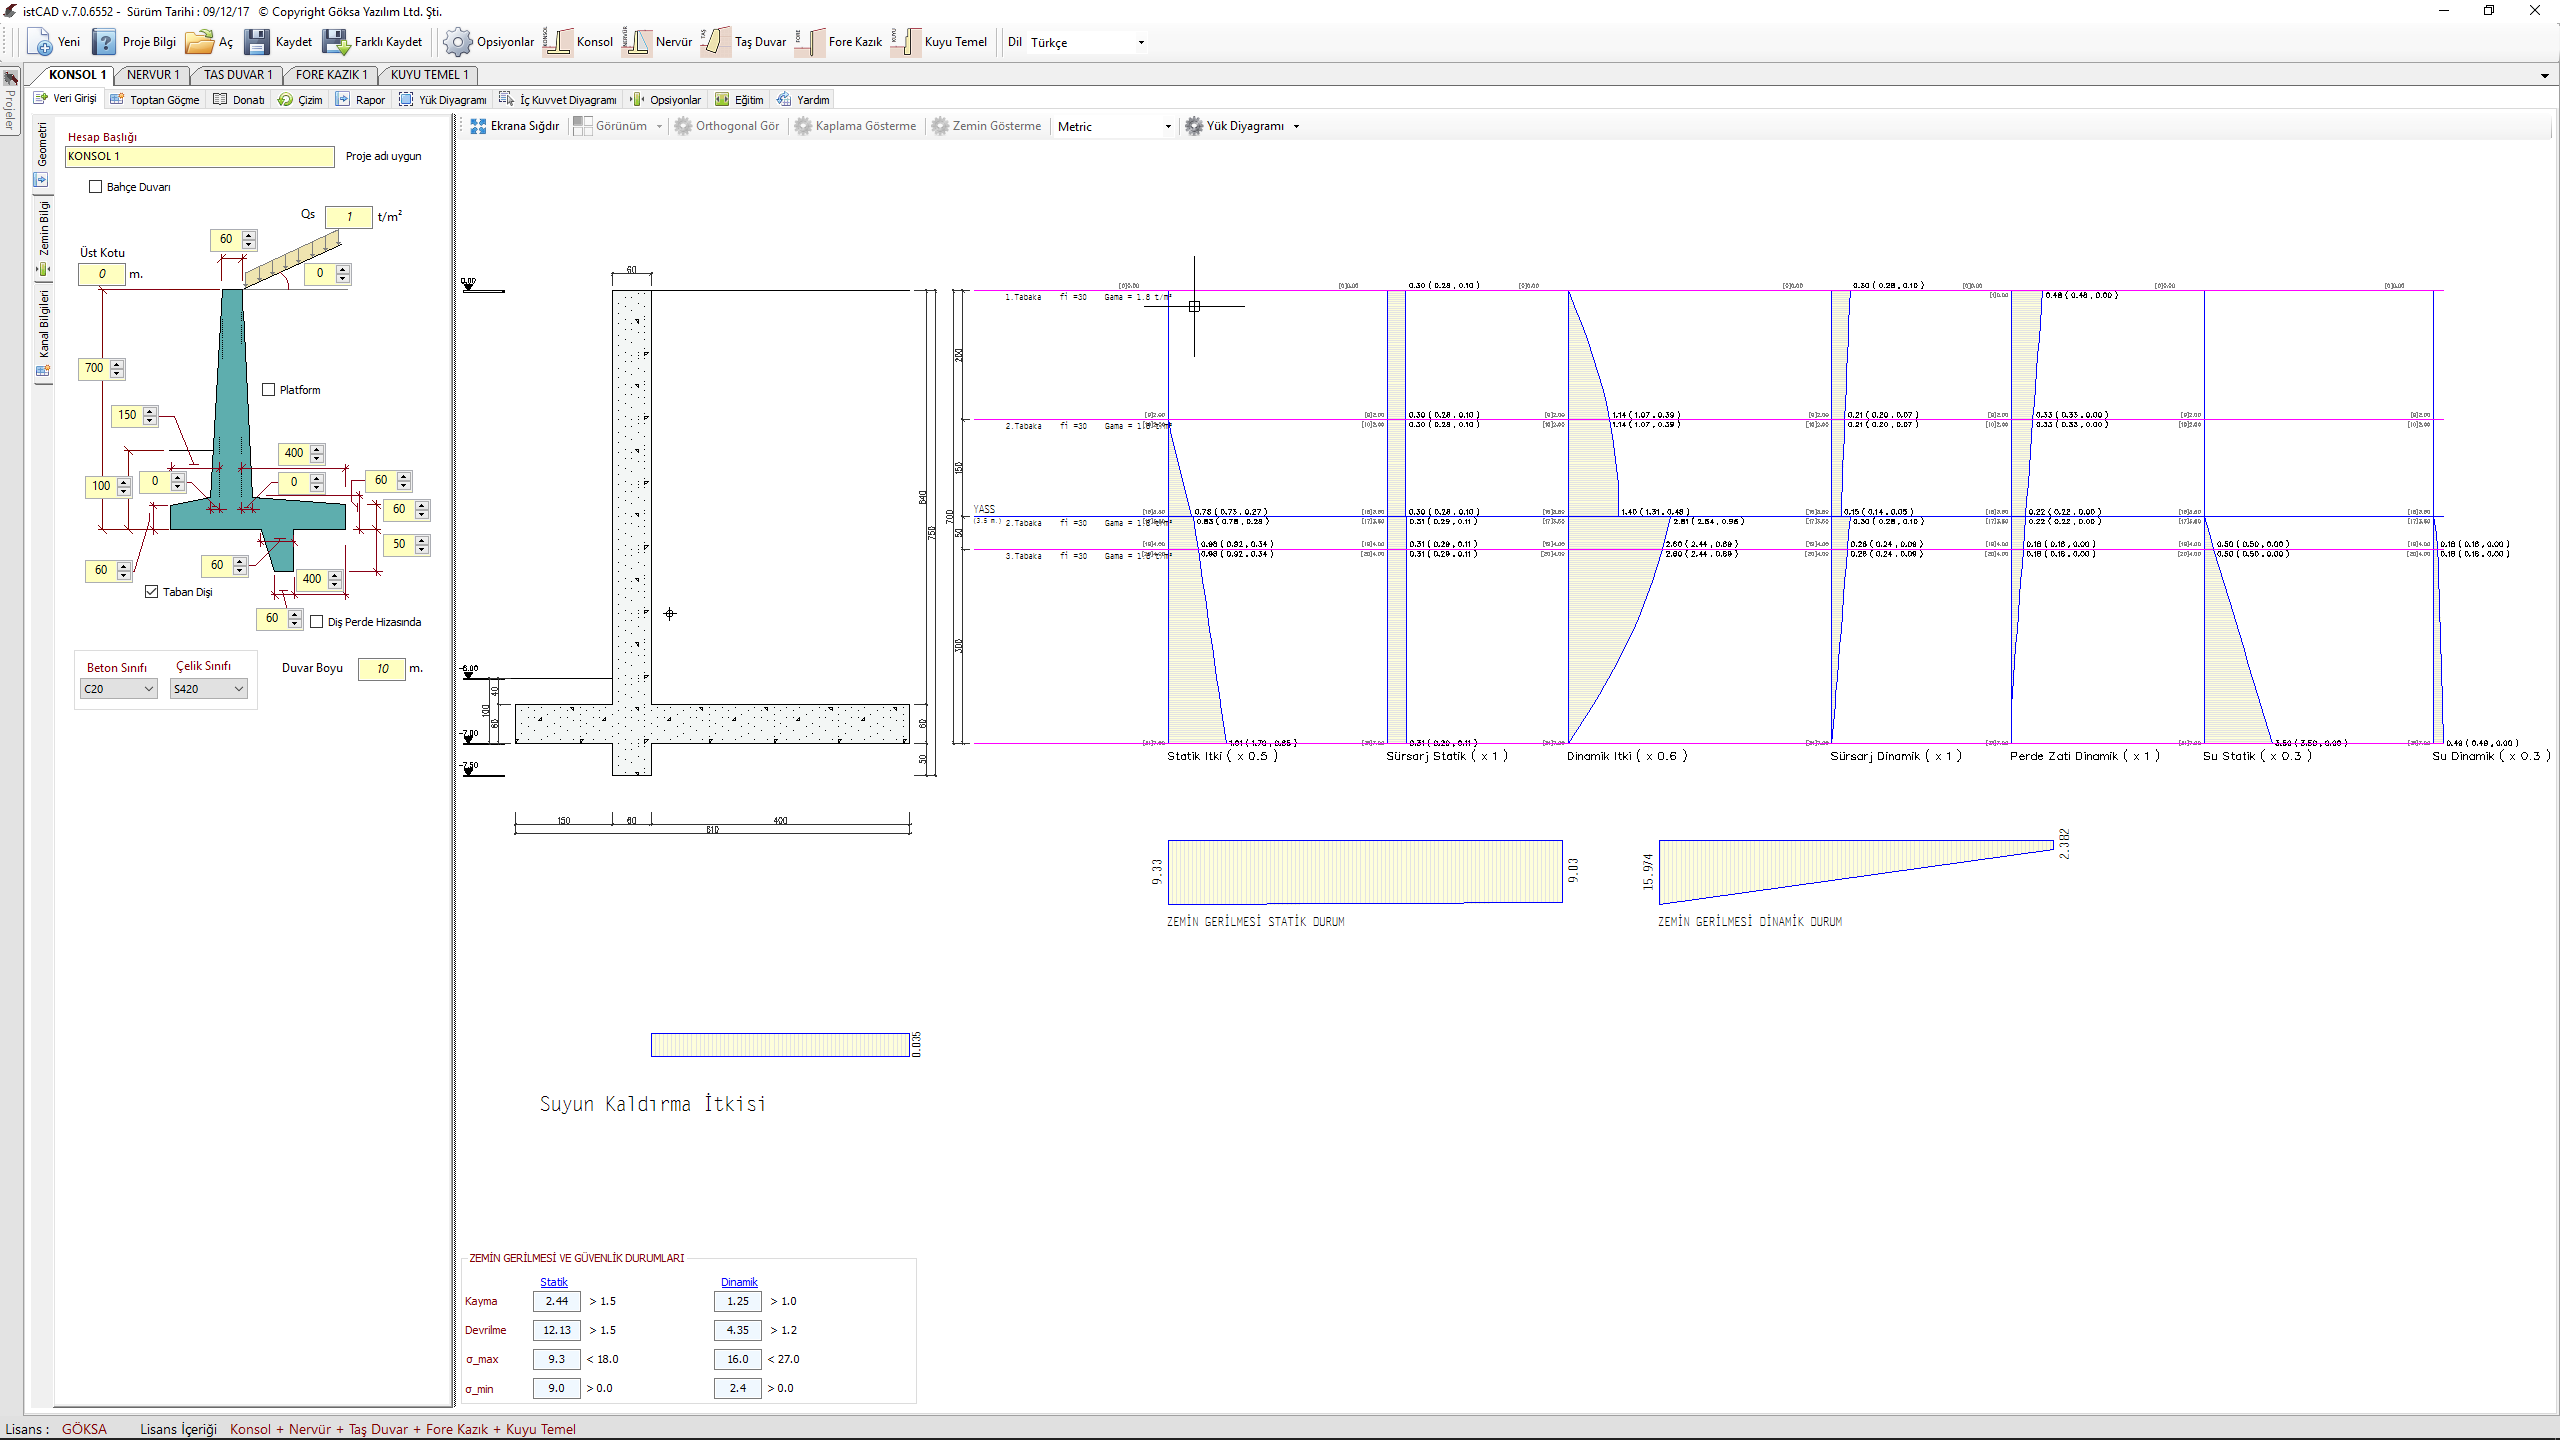Switch to the KUYU TEMEL 1 tab
Image resolution: width=2560 pixels, height=1440 pixels.
pyautogui.click(x=429, y=75)
